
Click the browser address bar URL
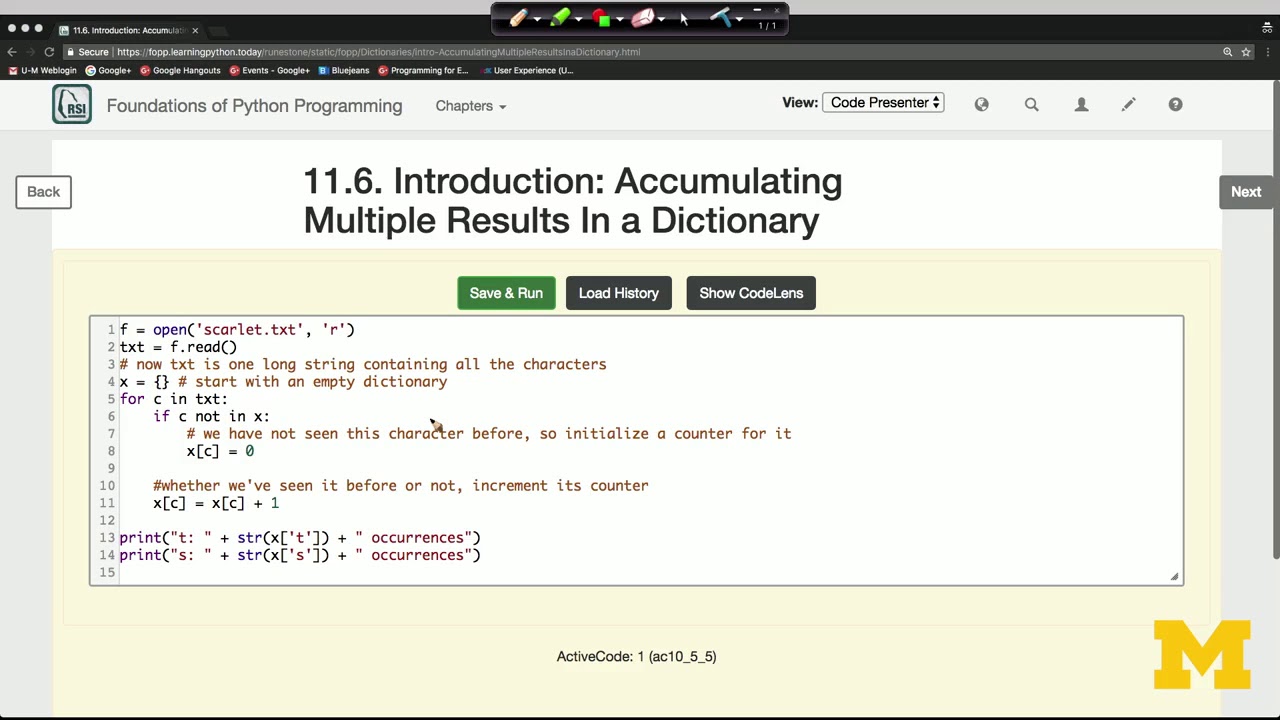tap(378, 52)
